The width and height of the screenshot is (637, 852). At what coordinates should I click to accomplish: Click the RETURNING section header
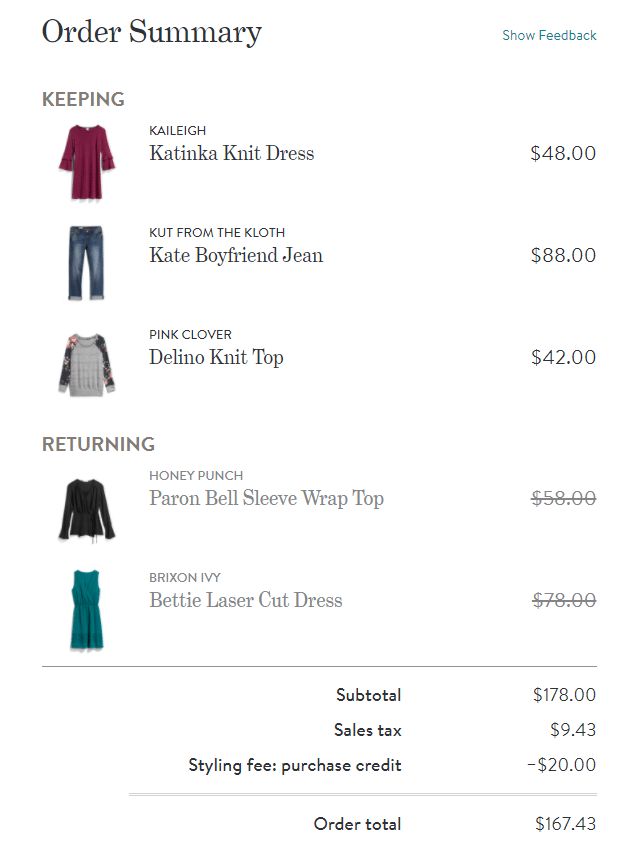pos(98,444)
